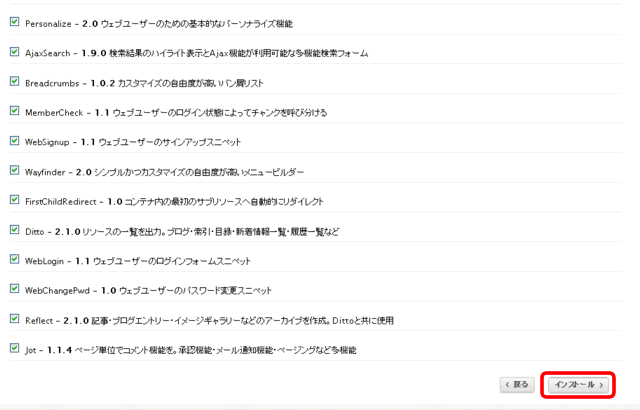Toggle the MemberCheck 1.1 checkbox
640x410 pixels.
click(x=14, y=111)
